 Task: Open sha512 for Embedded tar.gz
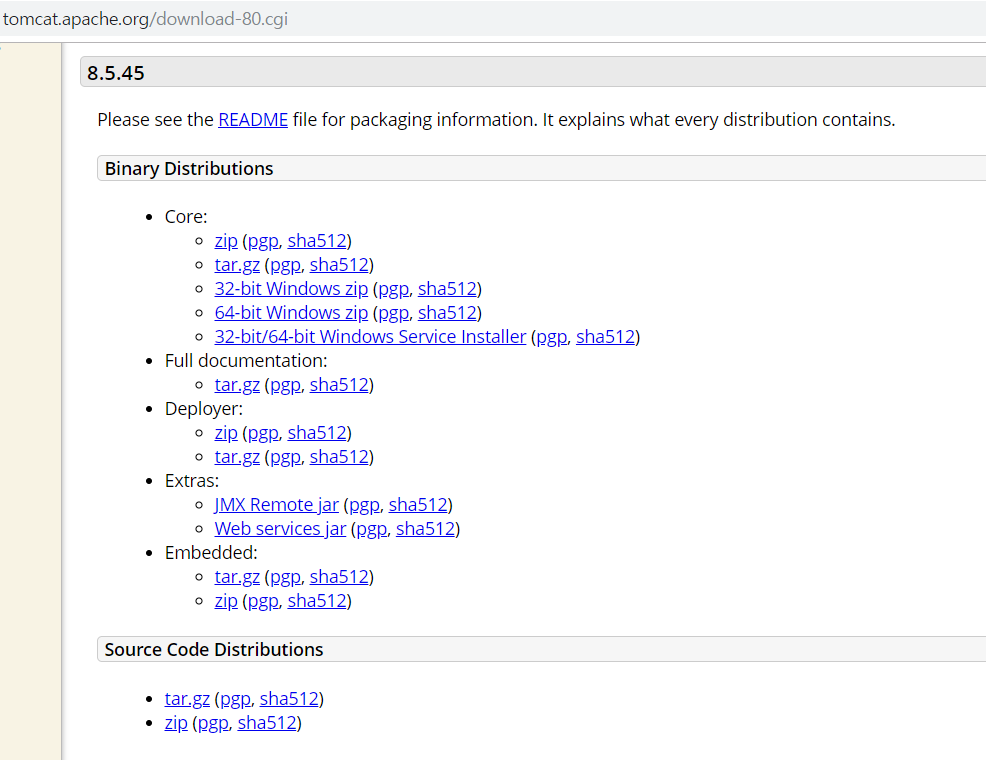pos(339,576)
